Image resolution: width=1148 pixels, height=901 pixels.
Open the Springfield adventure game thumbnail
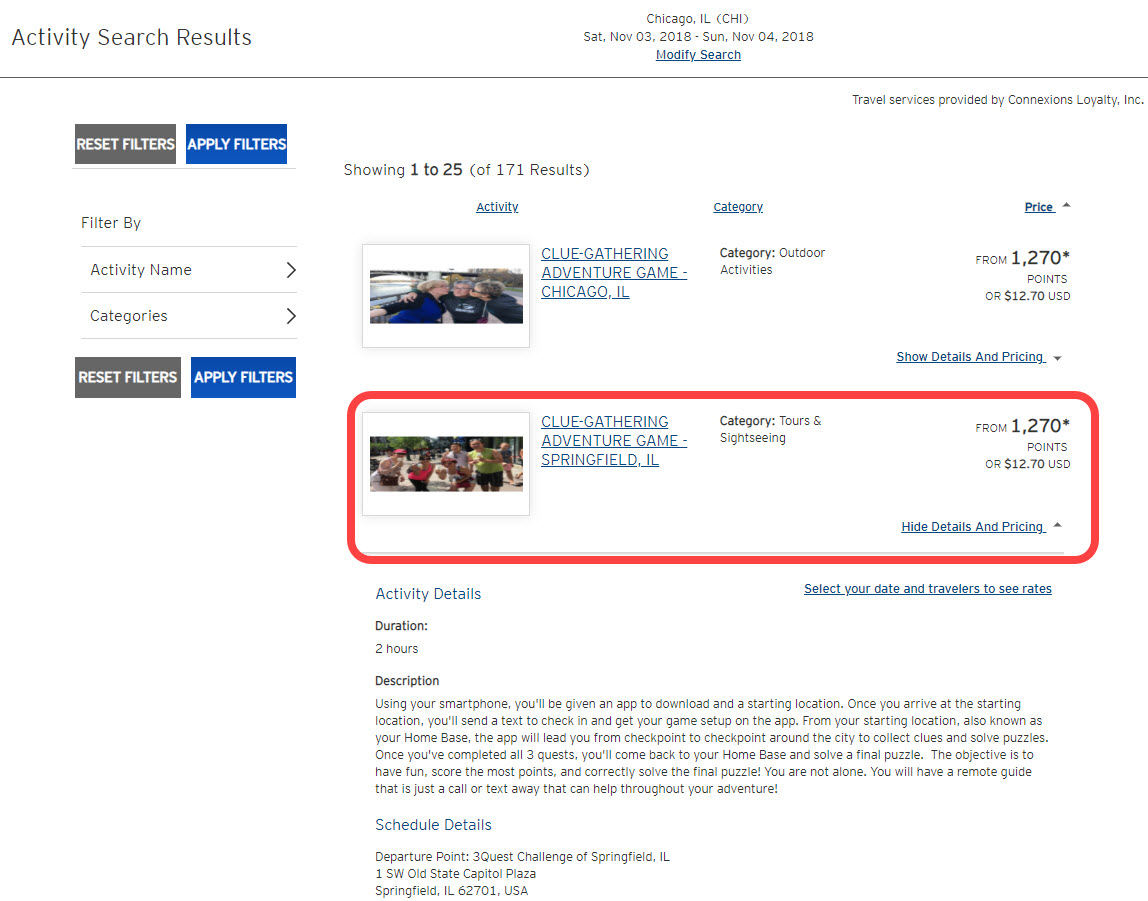[x=446, y=464]
